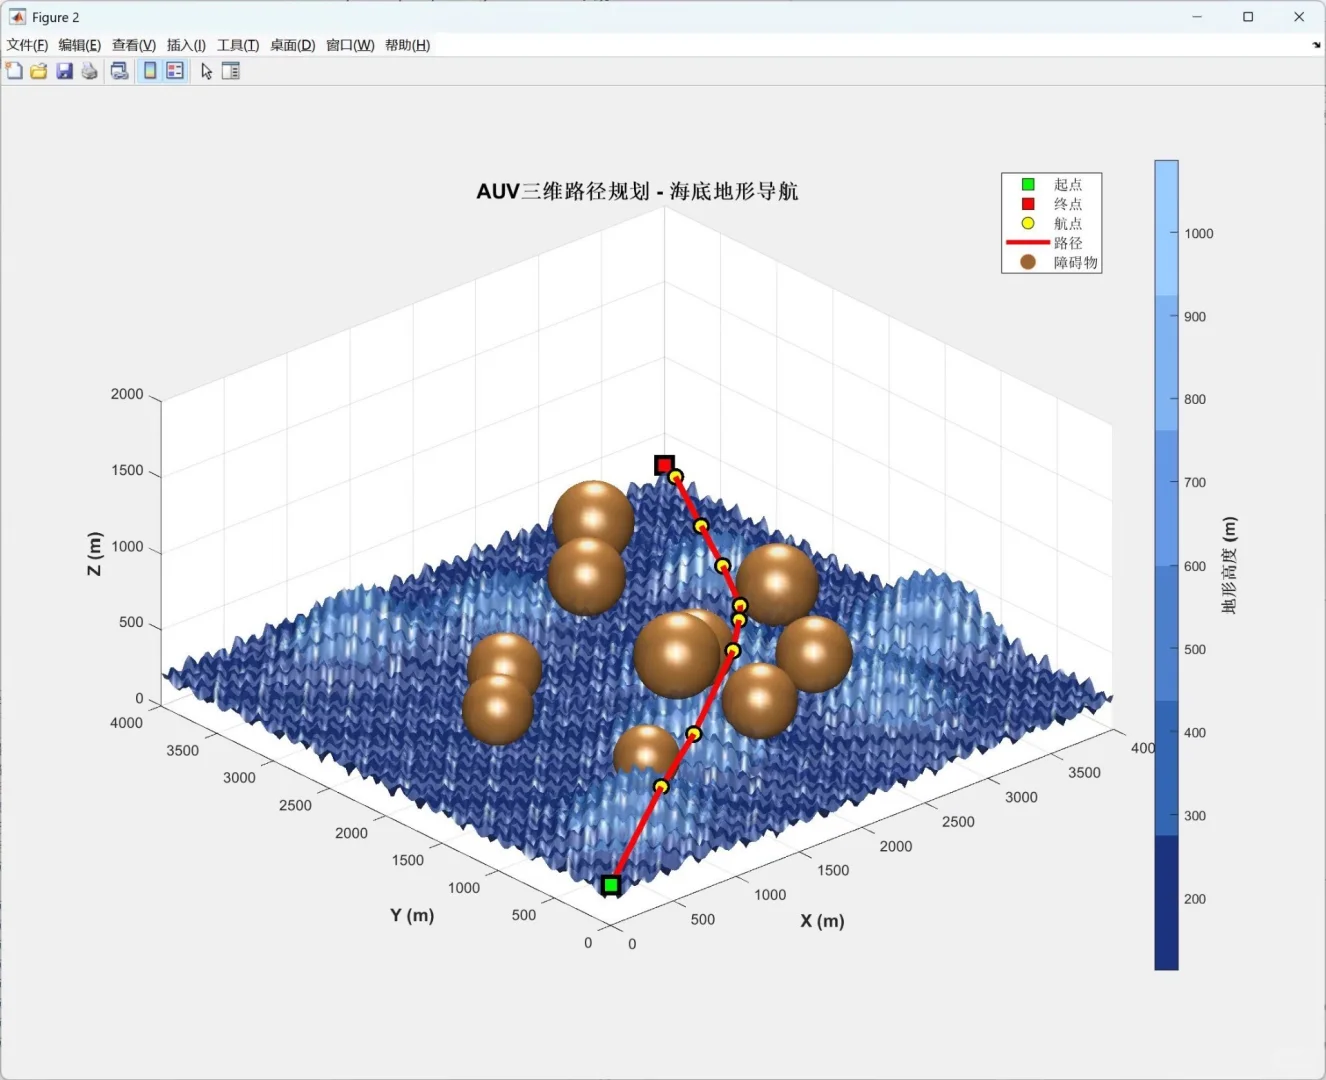Screen dimensions: 1326x1080
Task: Click the green start point marker
Action: point(611,885)
